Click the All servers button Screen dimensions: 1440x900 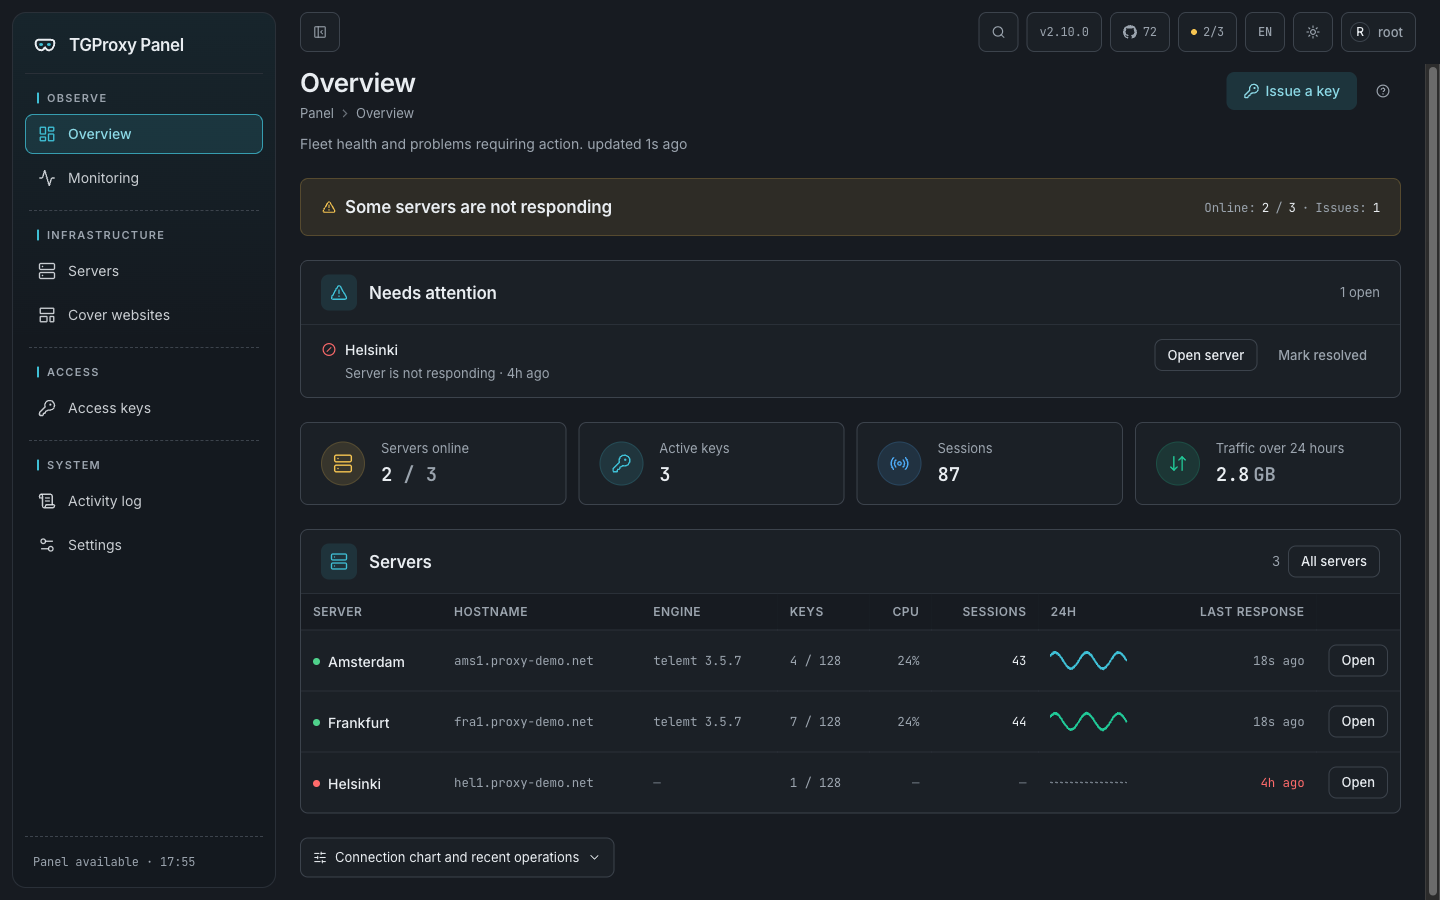click(x=1333, y=561)
